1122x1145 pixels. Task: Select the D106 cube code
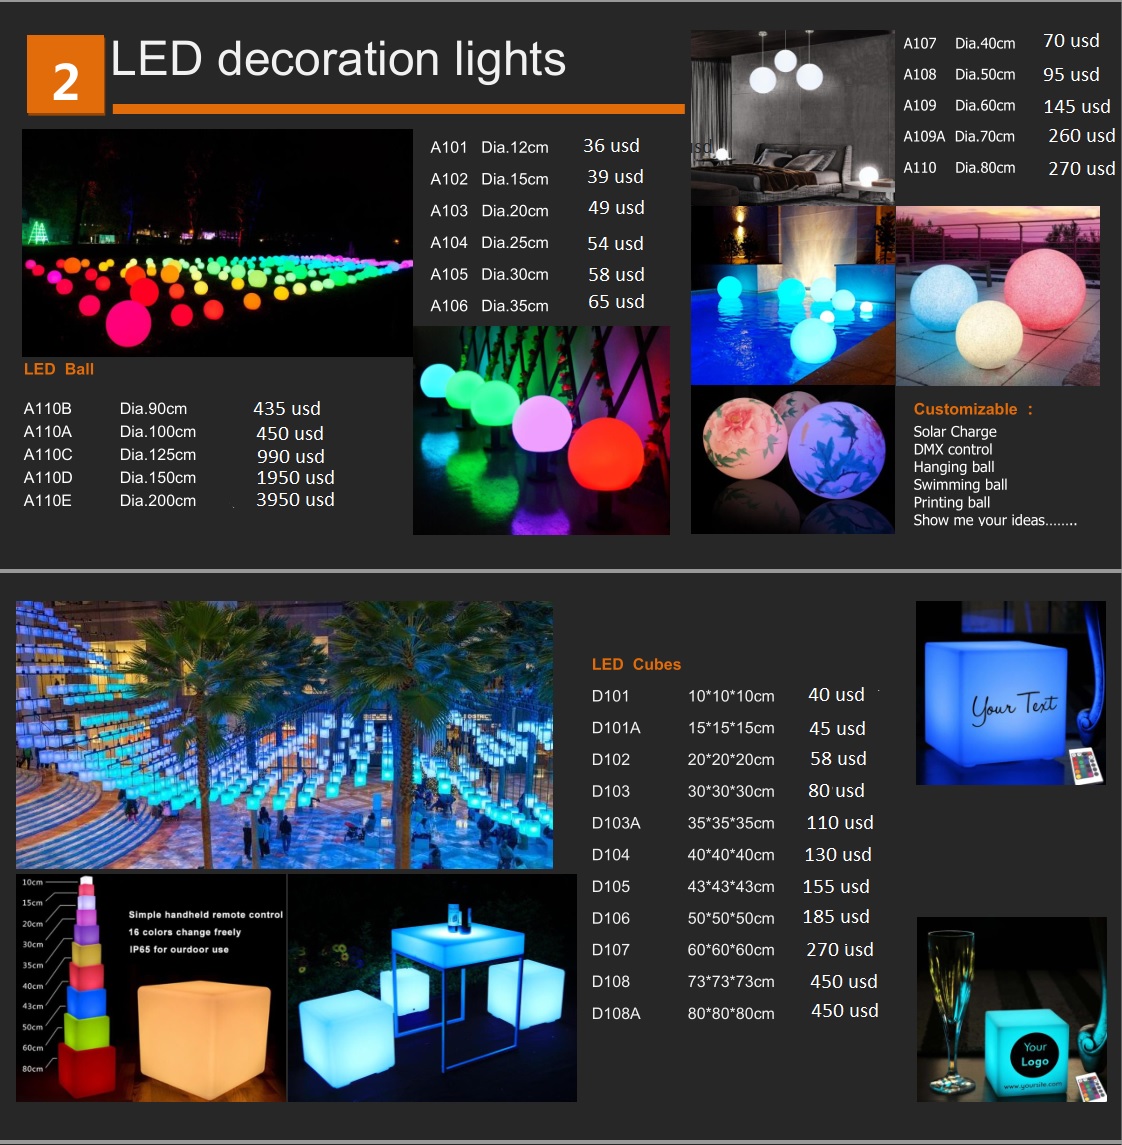tap(610, 918)
